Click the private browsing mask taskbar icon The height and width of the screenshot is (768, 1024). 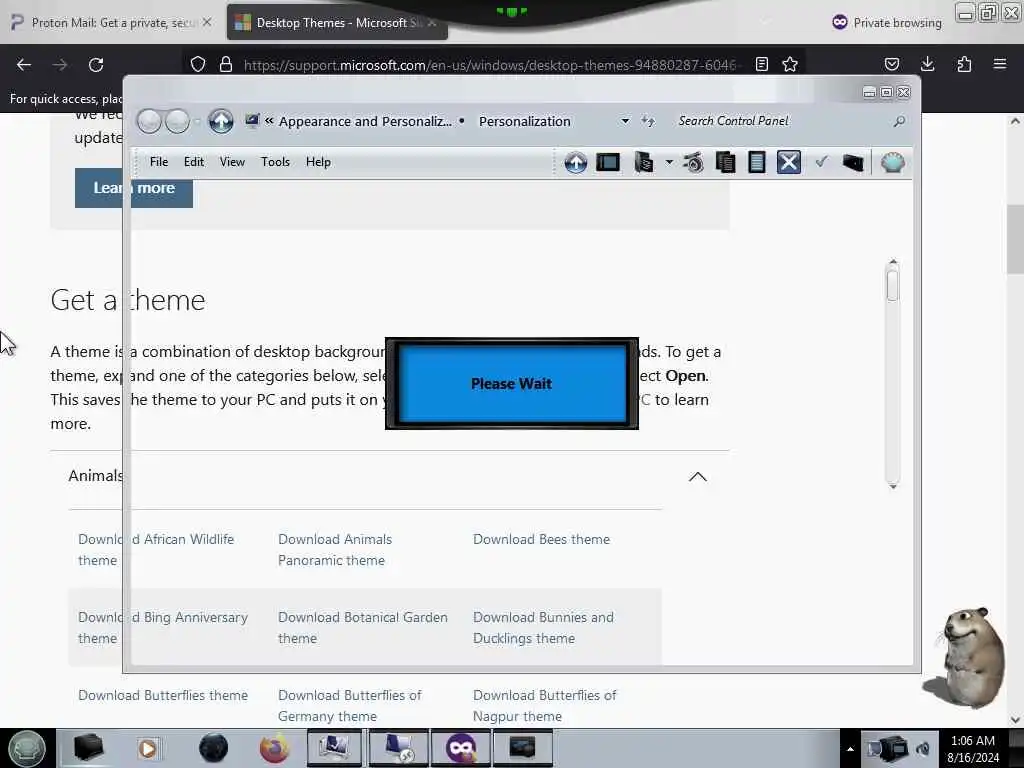coord(461,748)
